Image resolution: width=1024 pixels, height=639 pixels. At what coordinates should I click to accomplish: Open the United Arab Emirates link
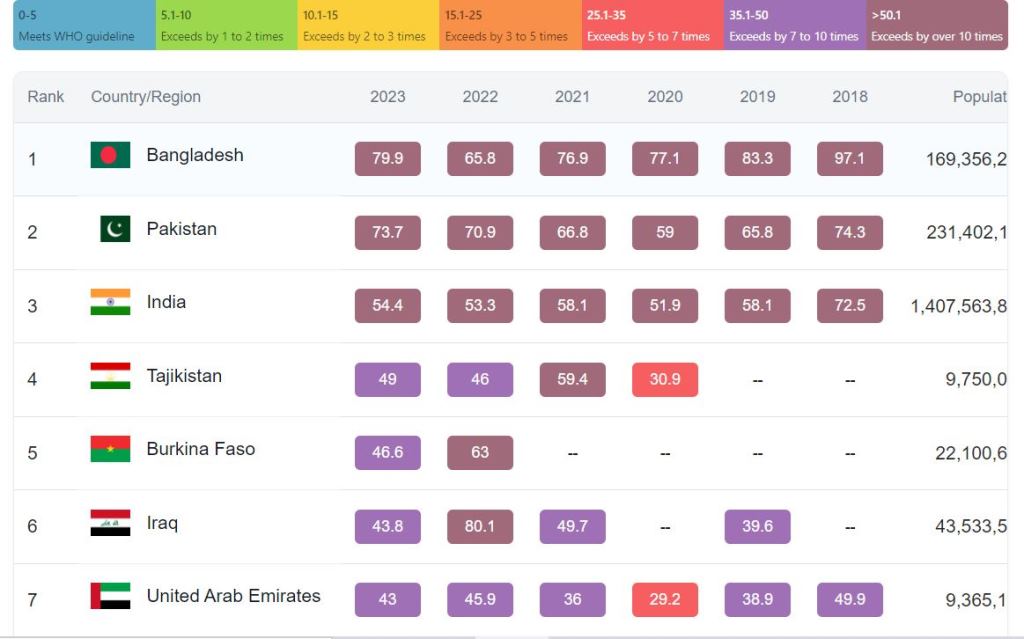(233, 596)
